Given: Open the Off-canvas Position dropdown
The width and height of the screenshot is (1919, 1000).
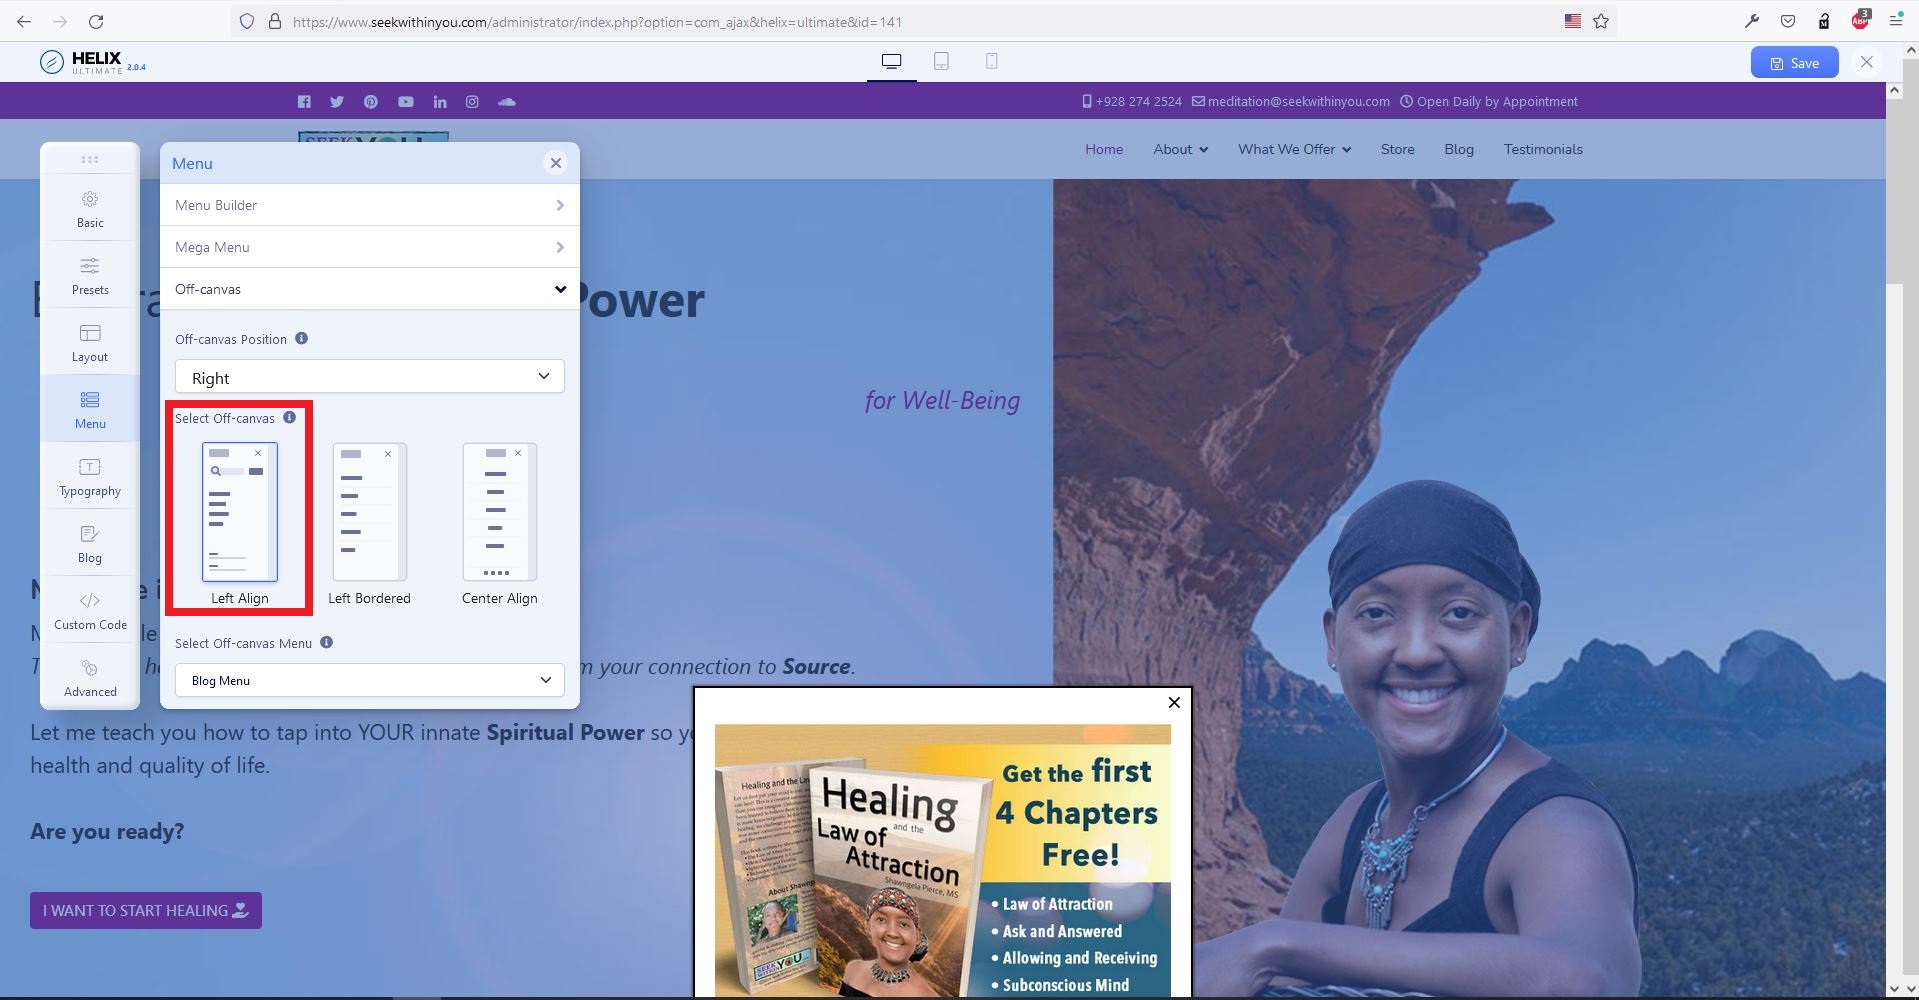Looking at the screenshot, I should [x=369, y=377].
